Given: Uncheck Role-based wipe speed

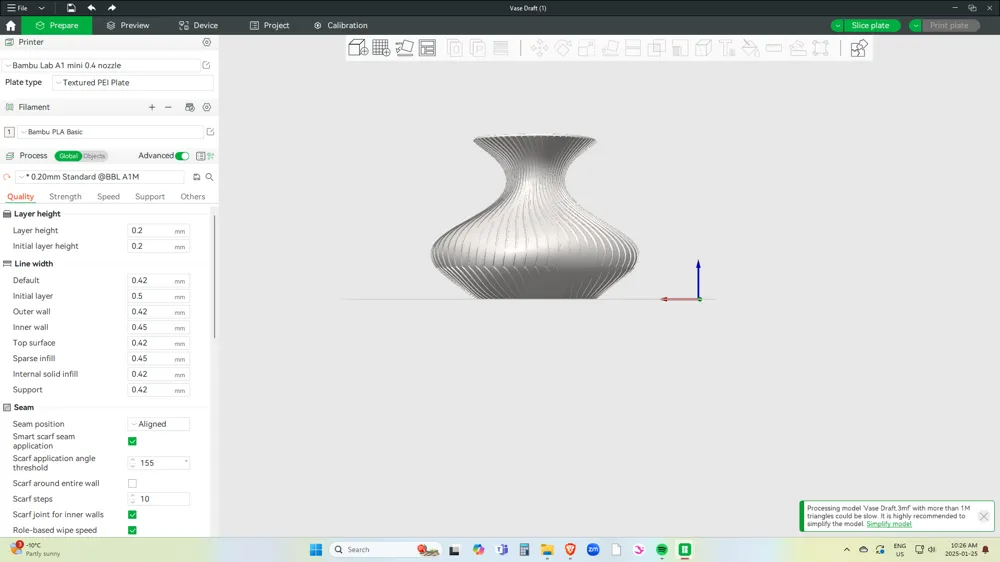Looking at the screenshot, I should click(132, 530).
